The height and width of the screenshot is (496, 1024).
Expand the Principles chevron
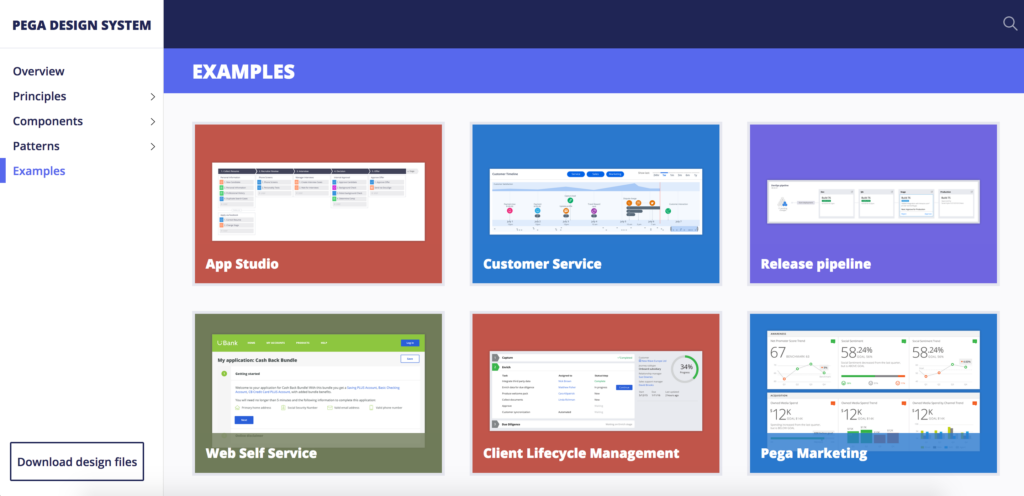(x=153, y=97)
